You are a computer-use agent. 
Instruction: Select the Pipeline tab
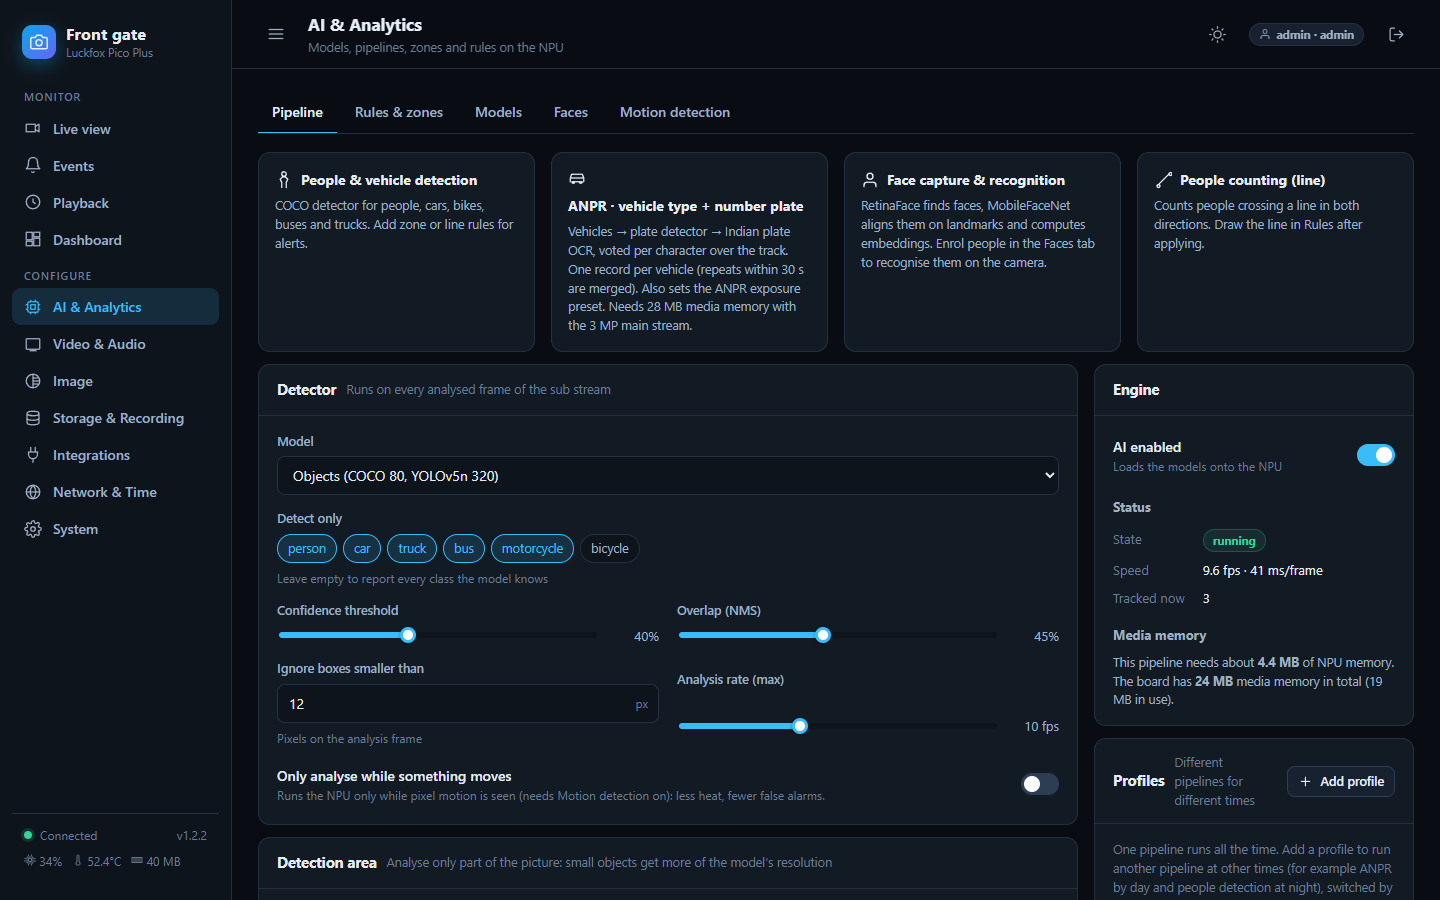[x=297, y=112]
